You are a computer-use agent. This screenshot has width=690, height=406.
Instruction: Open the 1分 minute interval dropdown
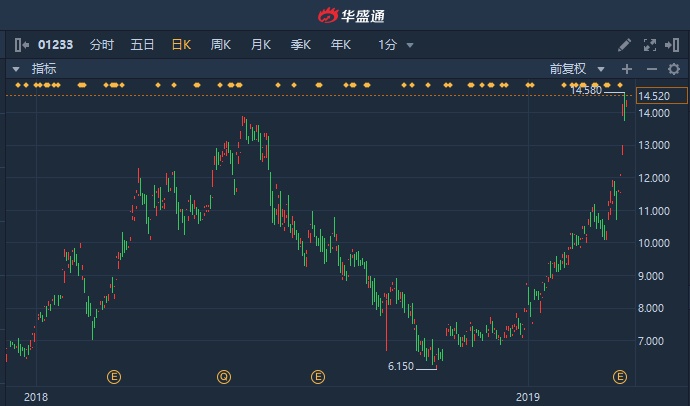(x=395, y=45)
